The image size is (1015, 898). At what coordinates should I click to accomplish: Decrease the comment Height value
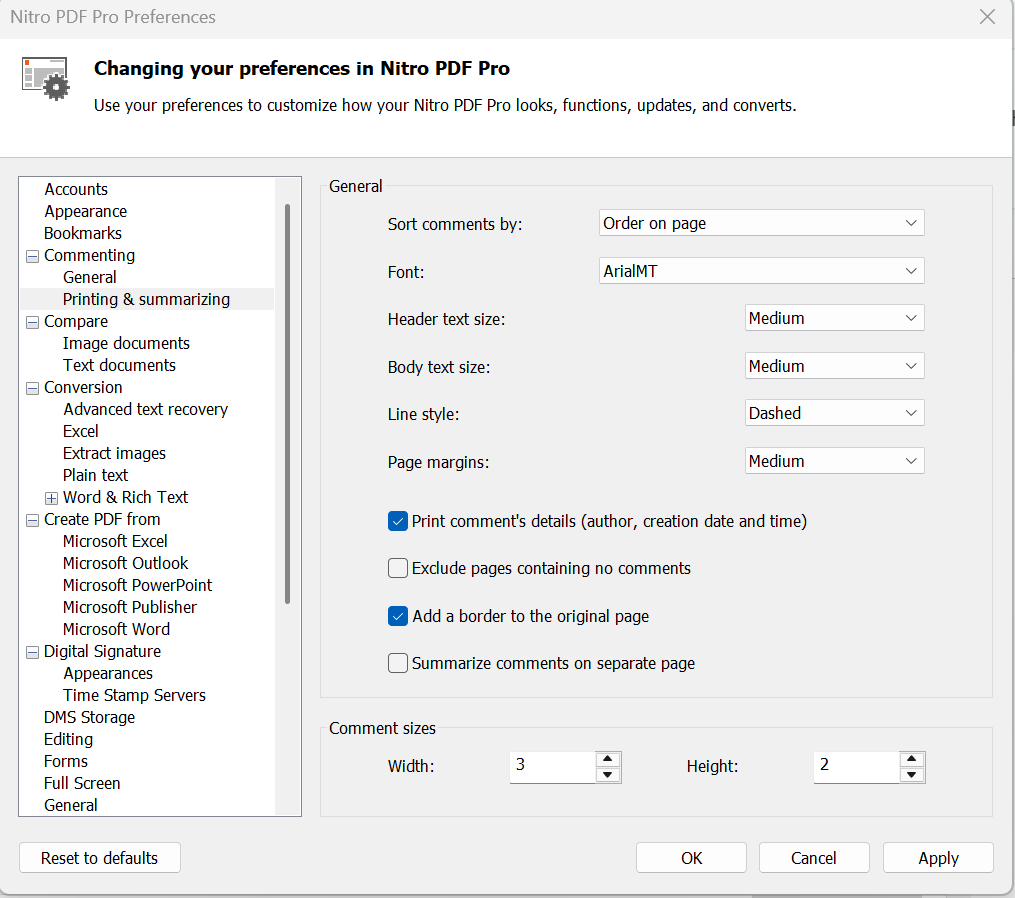(912, 775)
